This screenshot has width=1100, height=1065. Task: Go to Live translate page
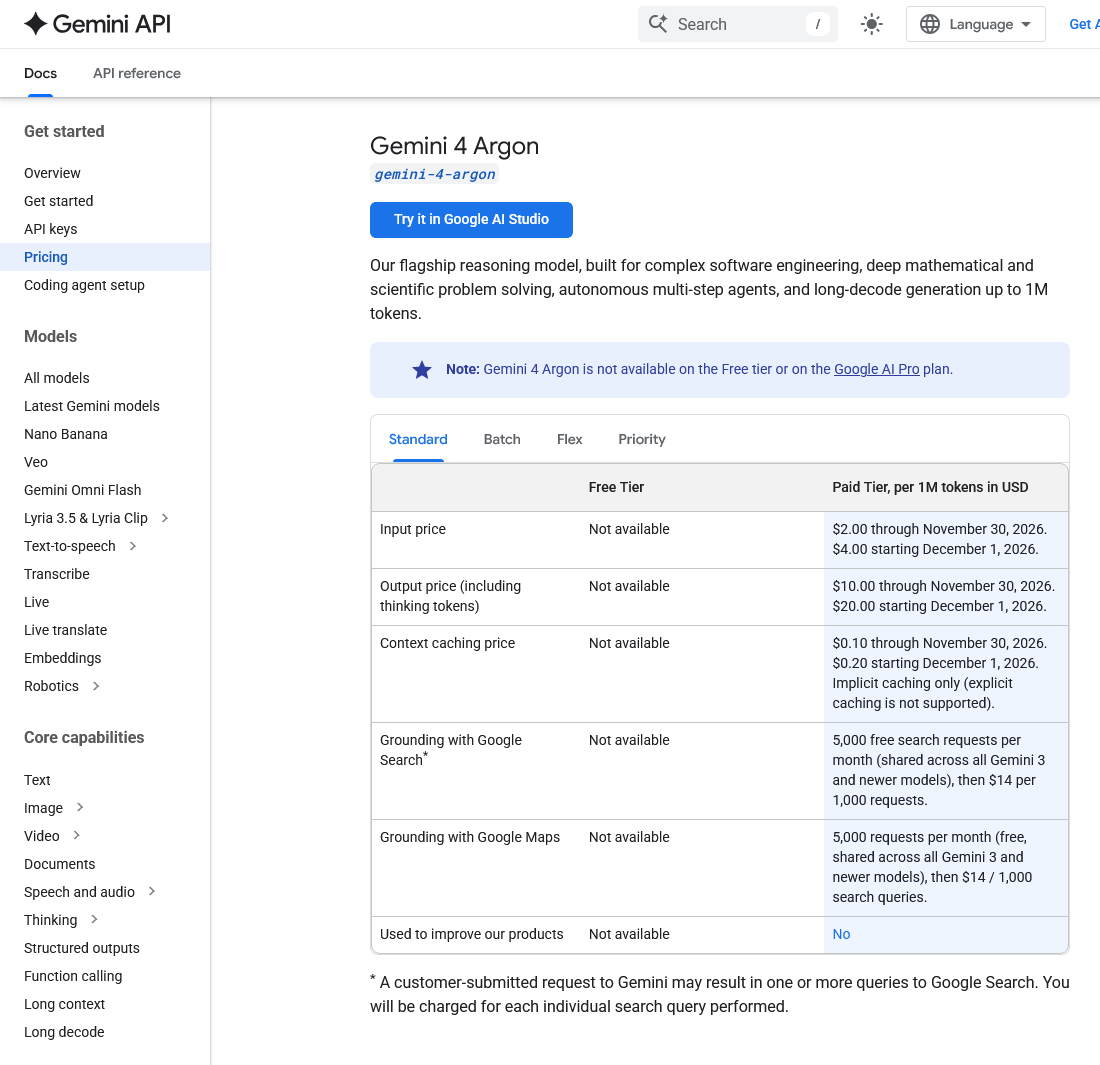click(65, 630)
